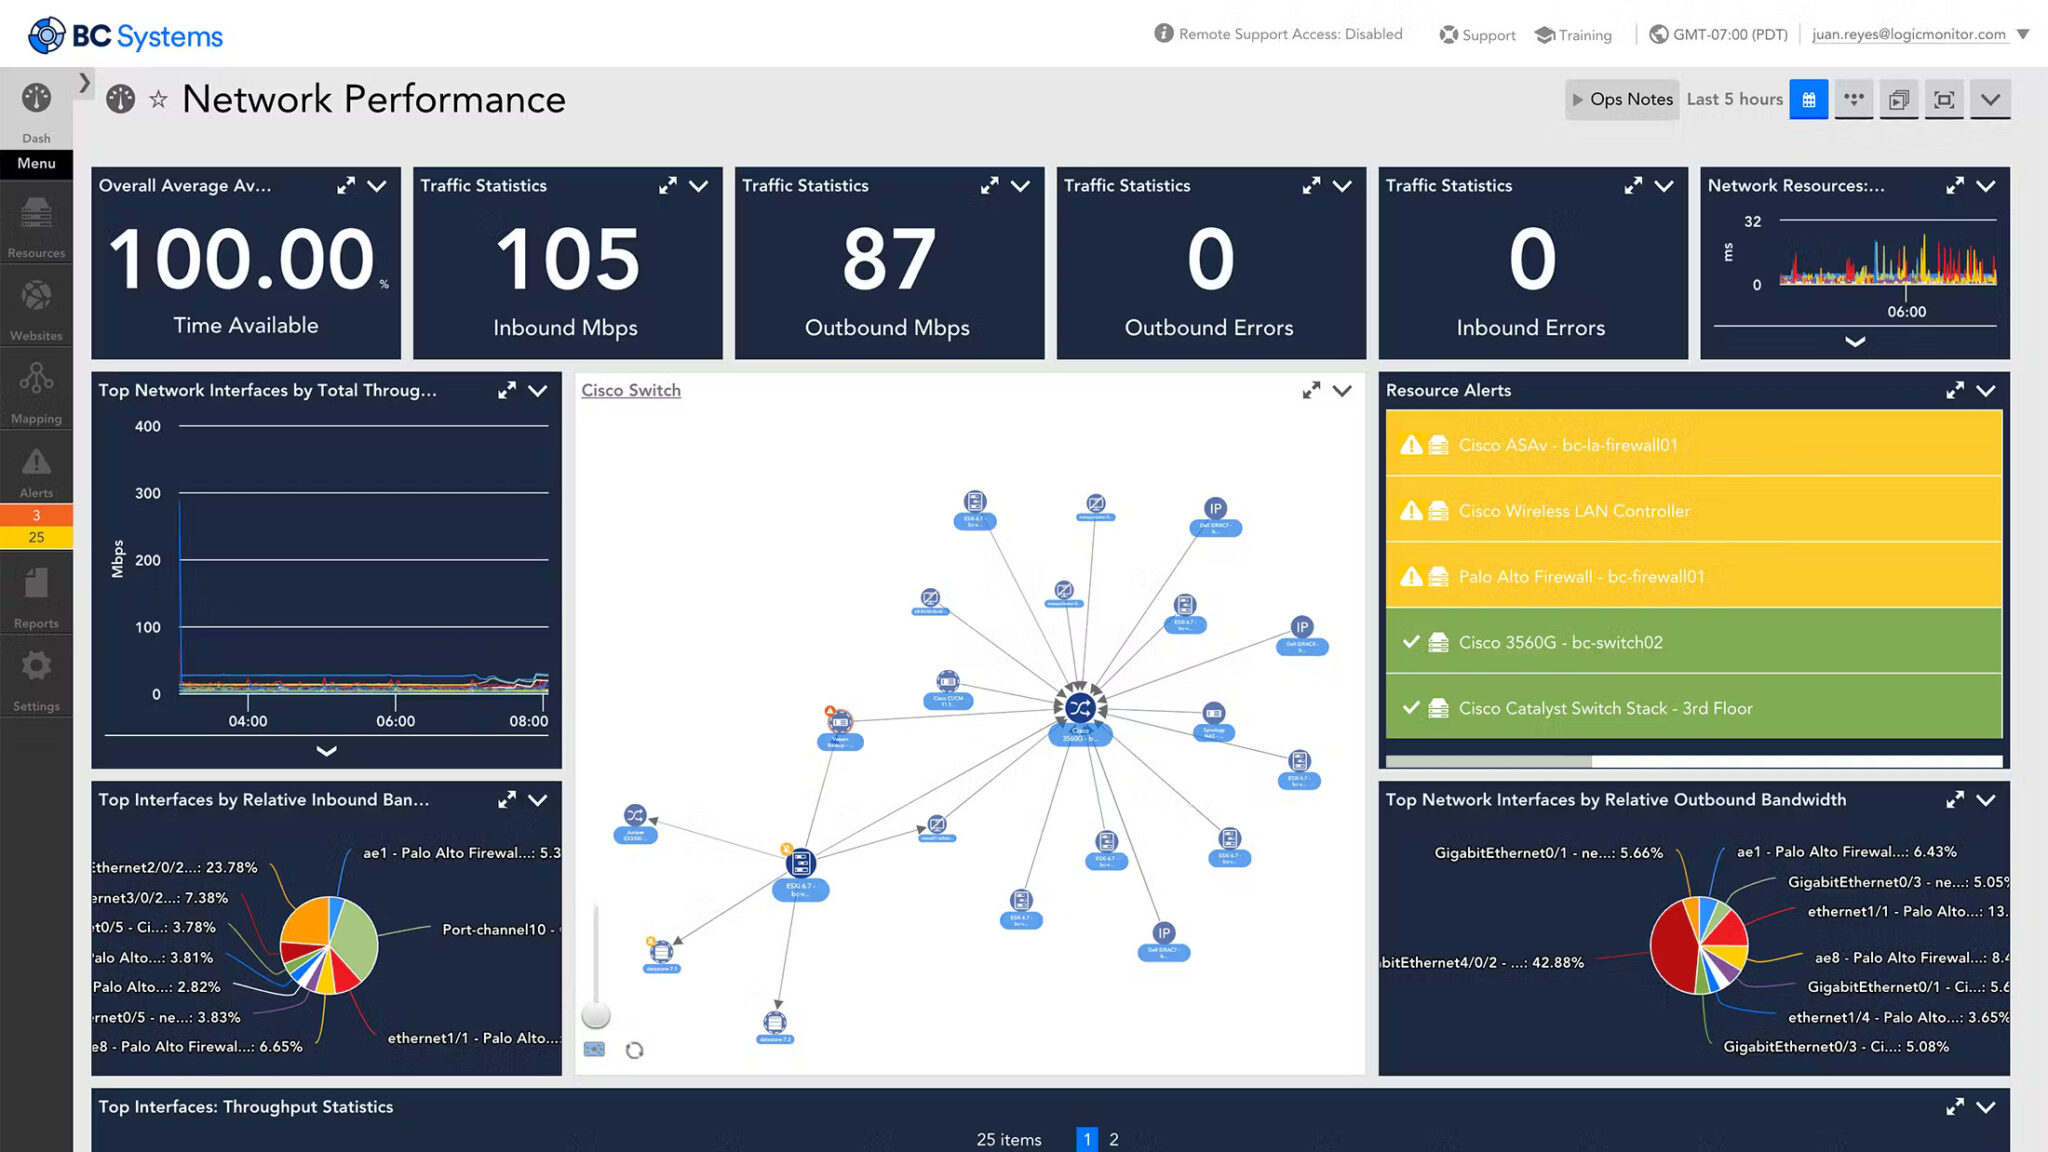Open the Cisco Switch link

click(x=631, y=391)
